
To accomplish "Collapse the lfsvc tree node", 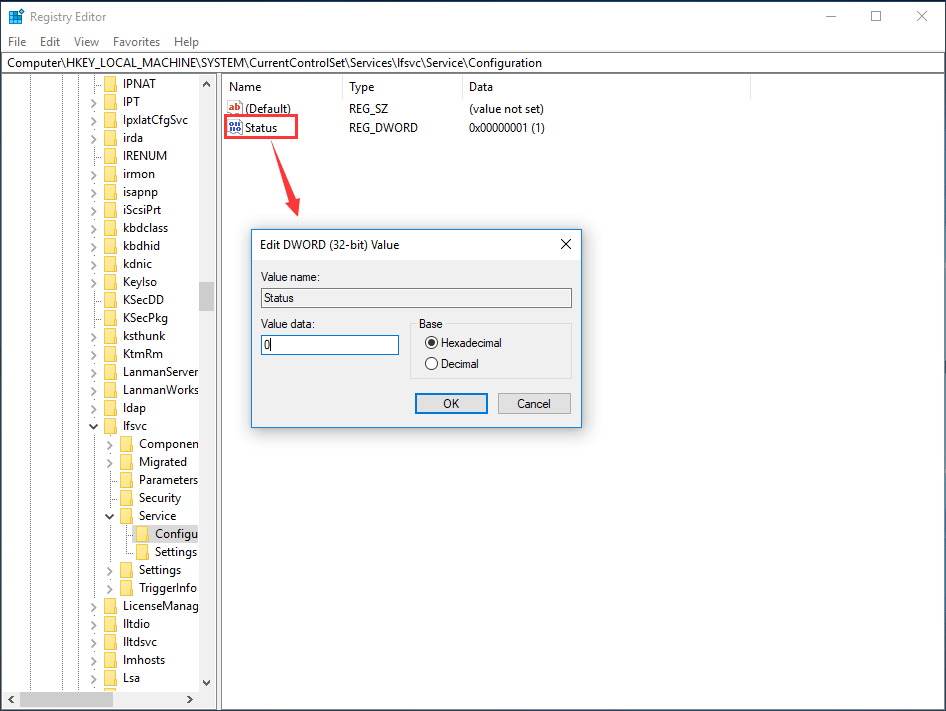I will (x=94, y=426).
